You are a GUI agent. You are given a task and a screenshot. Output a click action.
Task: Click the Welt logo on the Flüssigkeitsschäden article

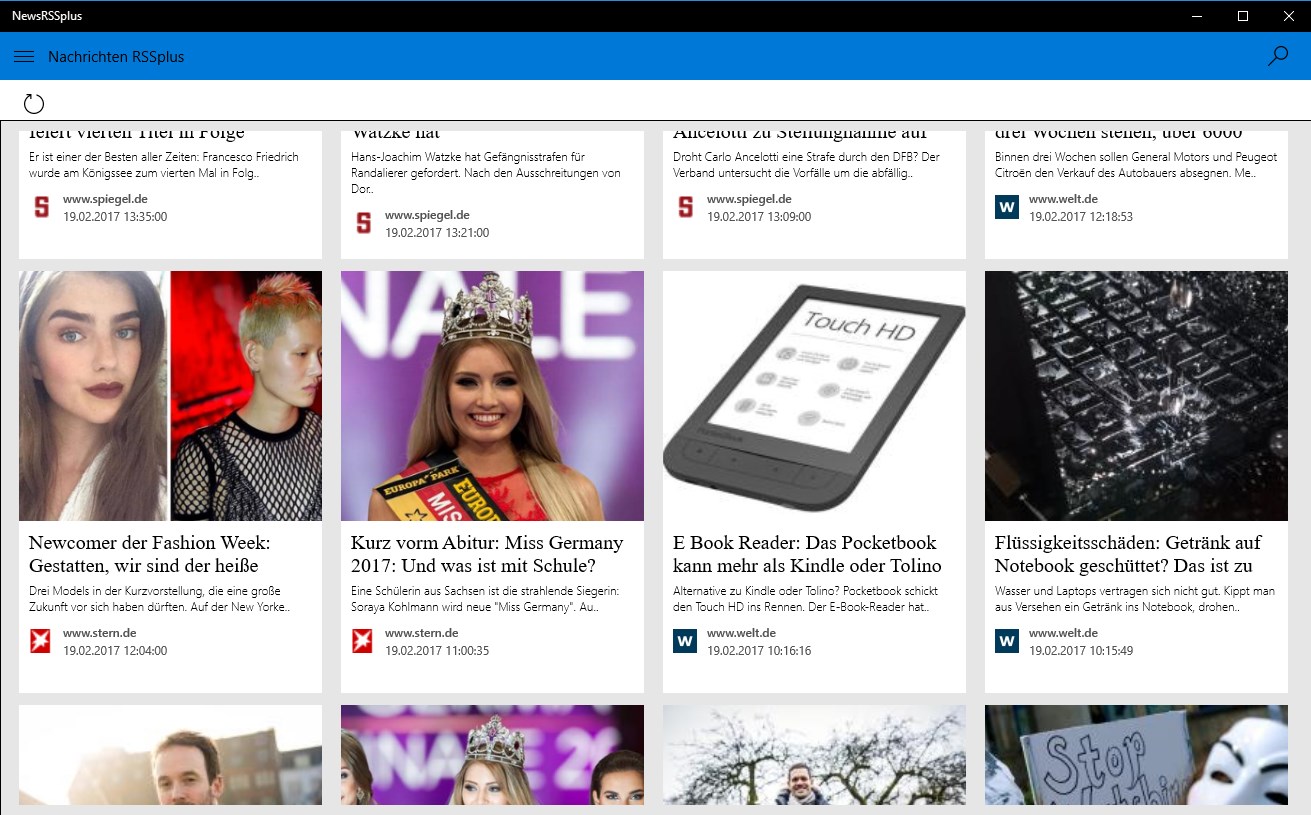pyautogui.click(x=1007, y=641)
